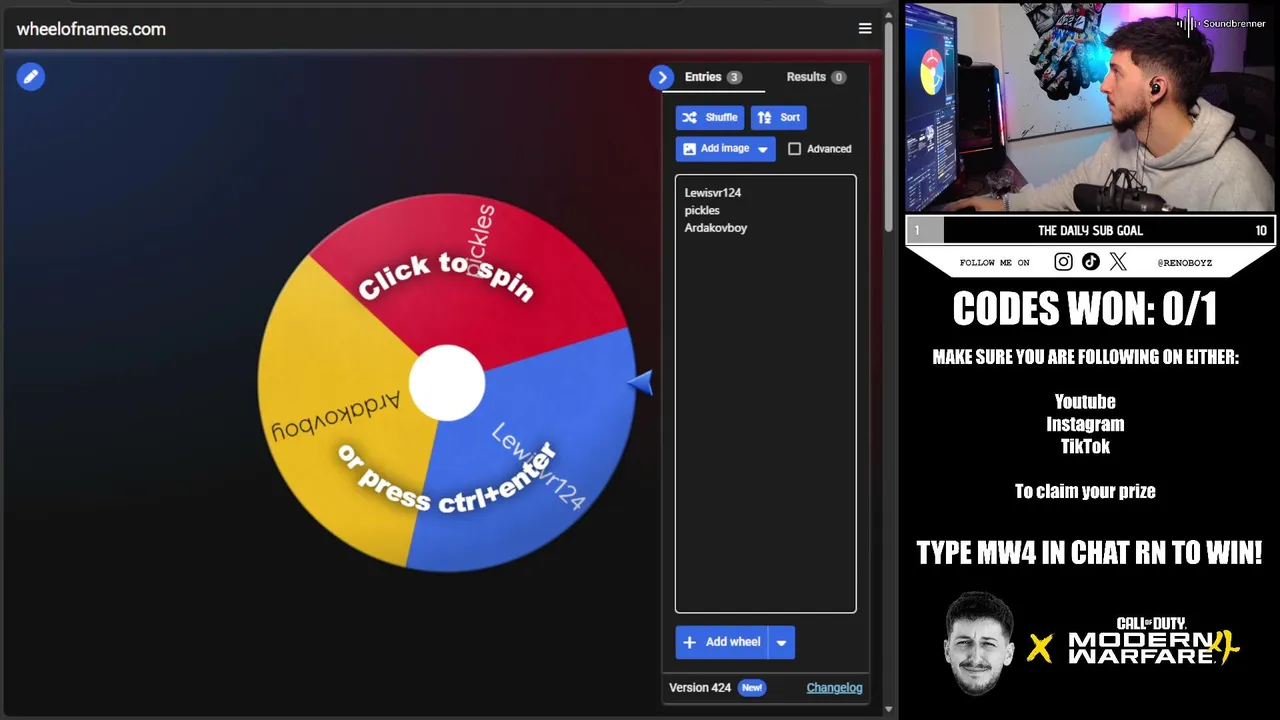The width and height of the screenshot is (1280, 720).
Task: Click the Add wheel button
Action: tap(722, 643)
